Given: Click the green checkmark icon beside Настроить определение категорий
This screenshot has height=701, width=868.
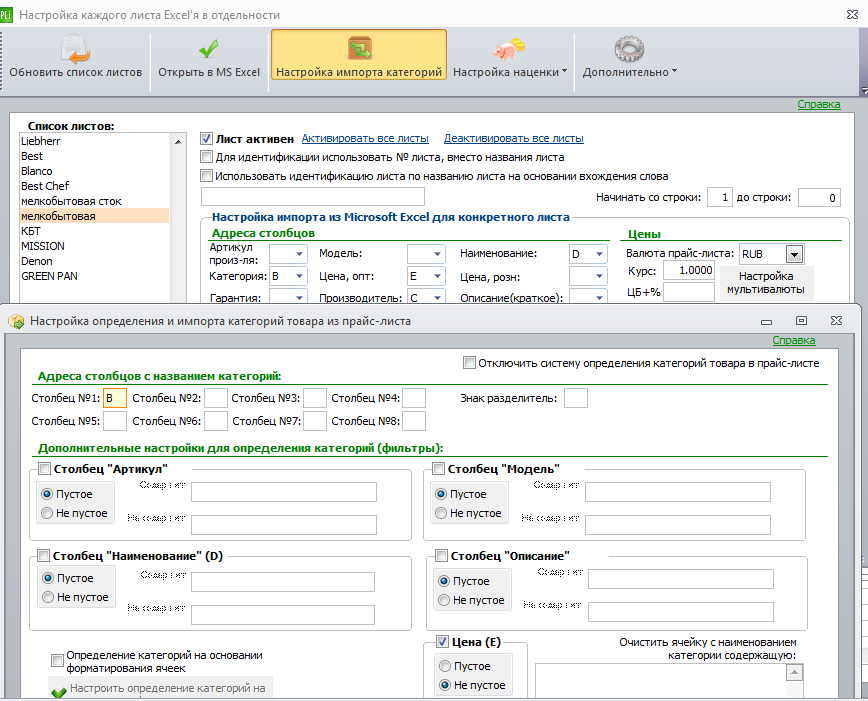Looking at the screenshot, I should pyautogui.click(x=58, y=692).
